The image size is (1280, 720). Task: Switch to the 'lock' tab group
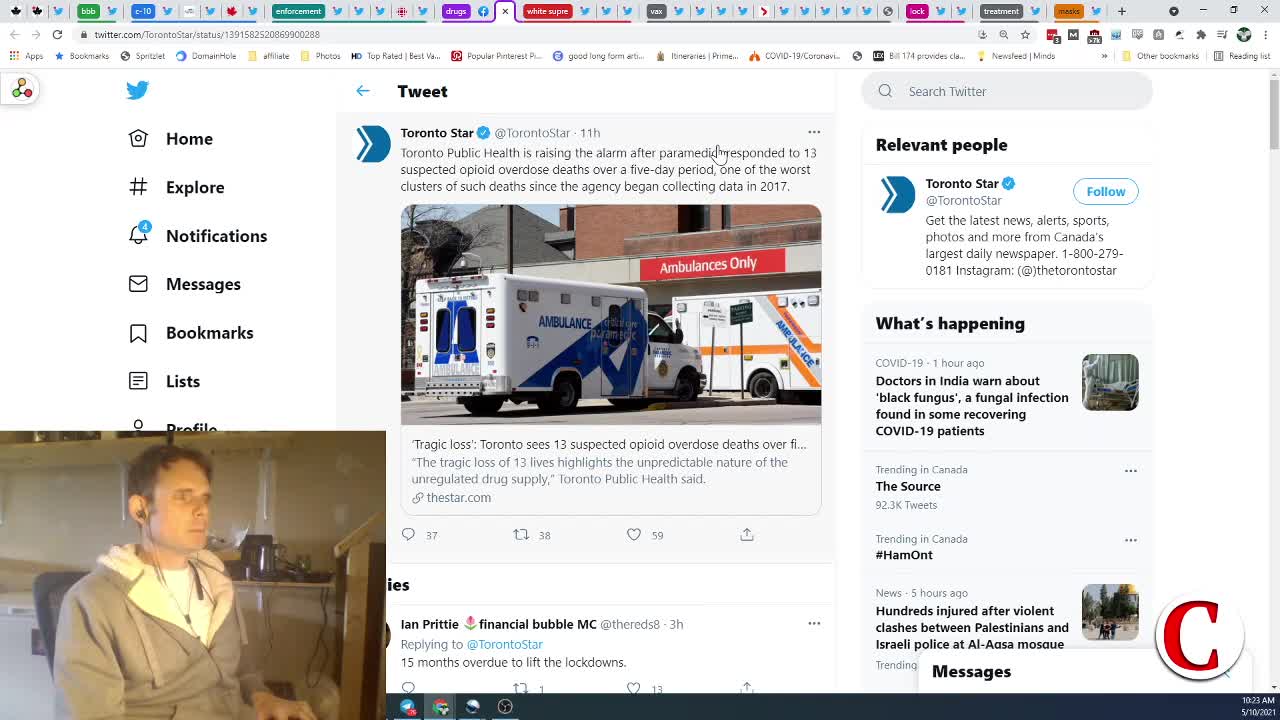click(x=917, y=11)
